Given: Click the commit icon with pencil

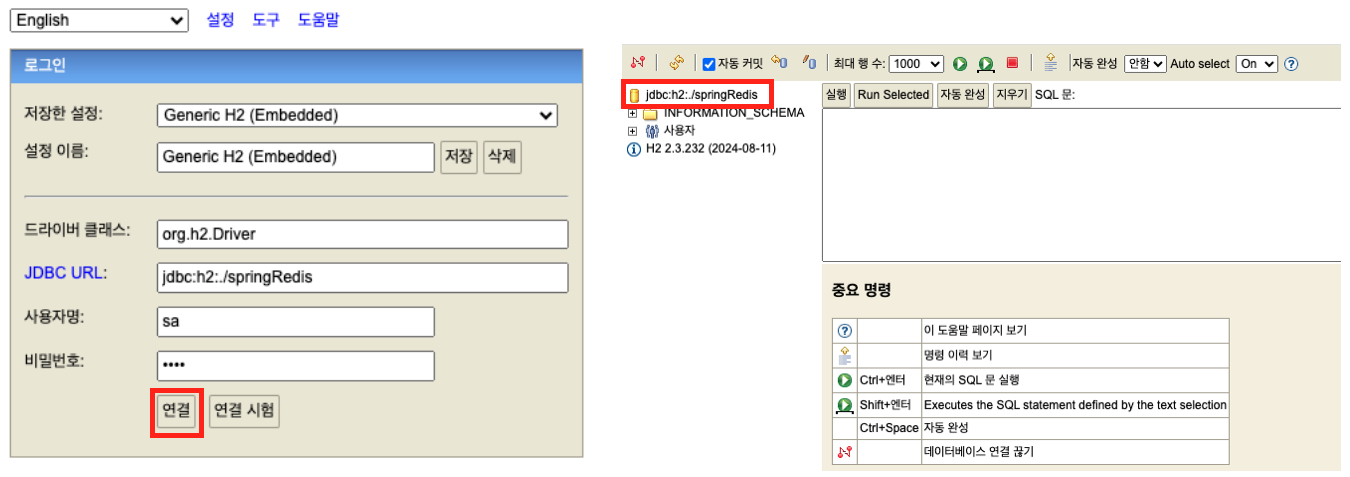Looking at the screenshot, I should [809, 63].
